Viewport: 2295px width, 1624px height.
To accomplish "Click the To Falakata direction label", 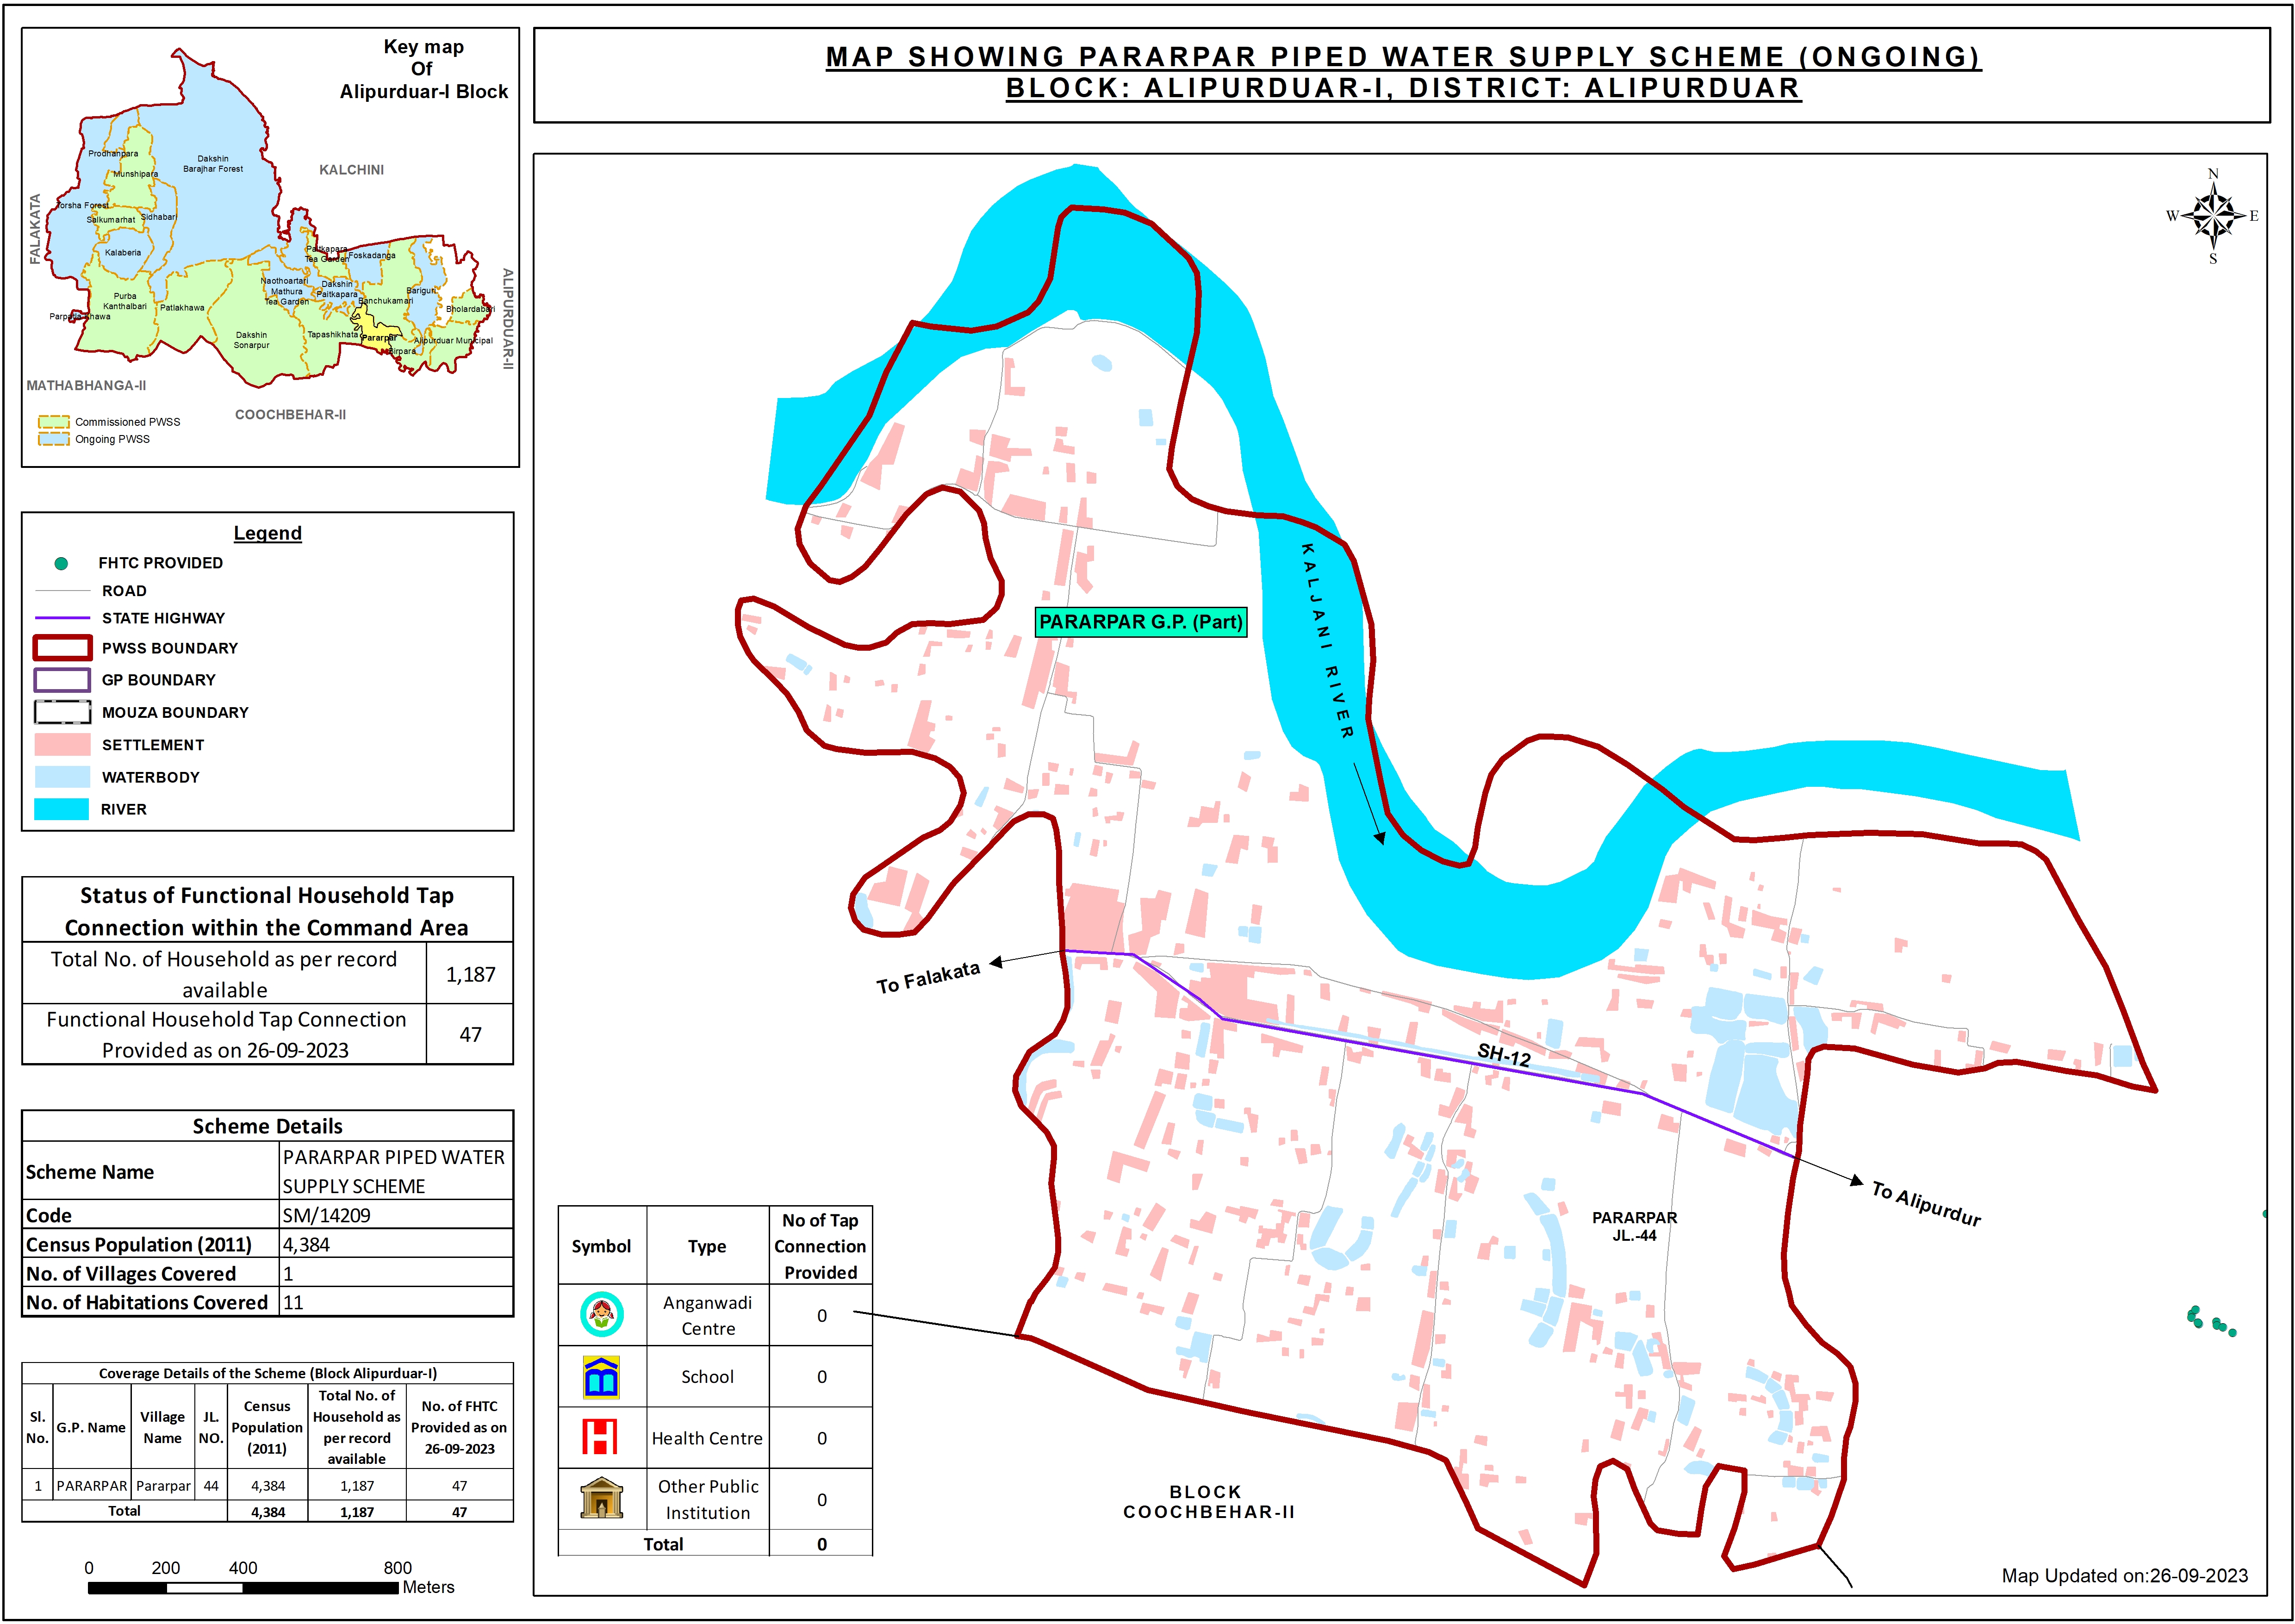I will (x=928, y=977).
